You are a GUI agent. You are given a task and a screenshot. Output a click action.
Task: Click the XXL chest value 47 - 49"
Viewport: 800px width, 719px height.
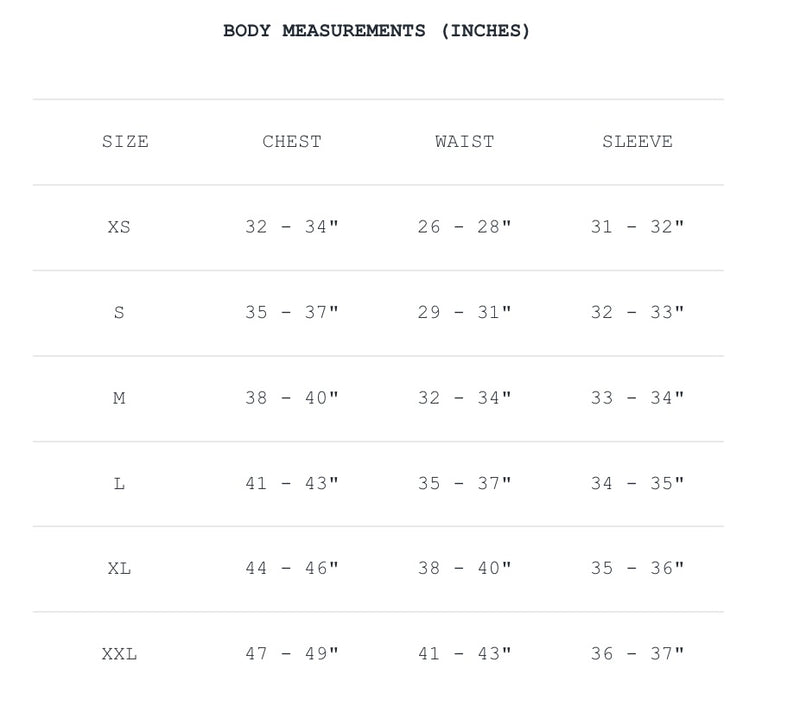point(292,654)
